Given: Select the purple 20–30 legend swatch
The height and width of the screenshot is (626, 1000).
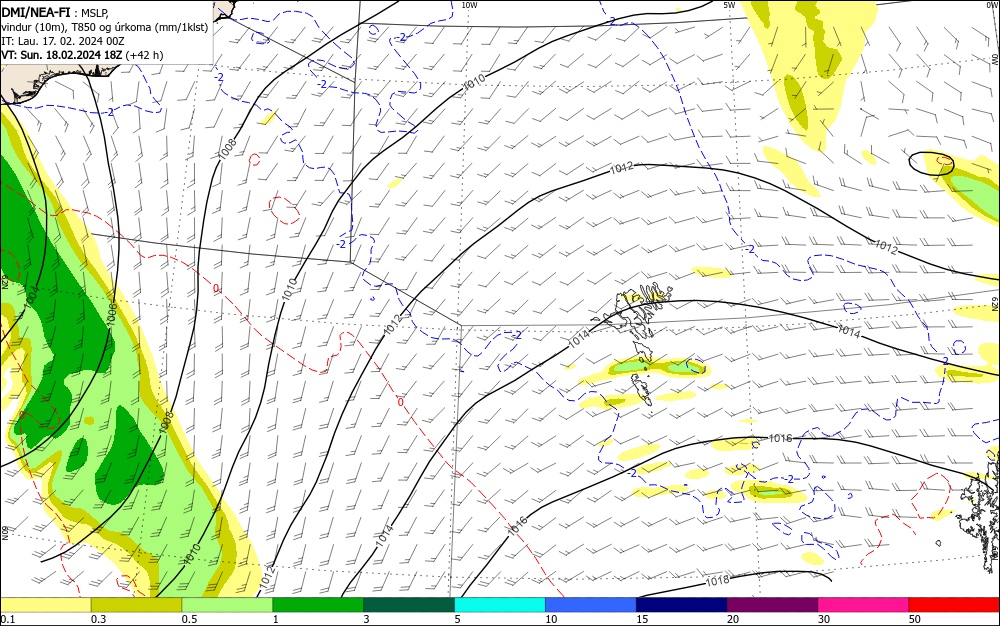Looking at the screenshot, I should point(772,605).
